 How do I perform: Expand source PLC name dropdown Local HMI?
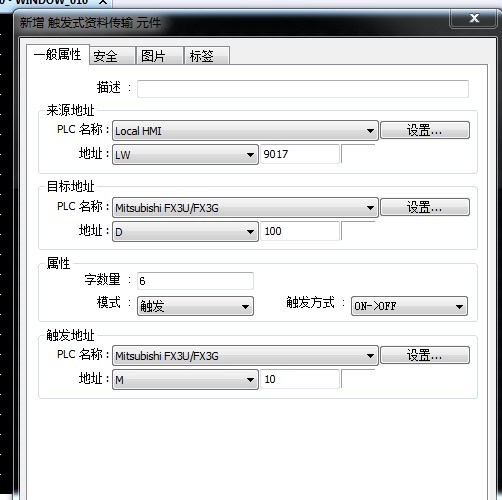(245, 131)
